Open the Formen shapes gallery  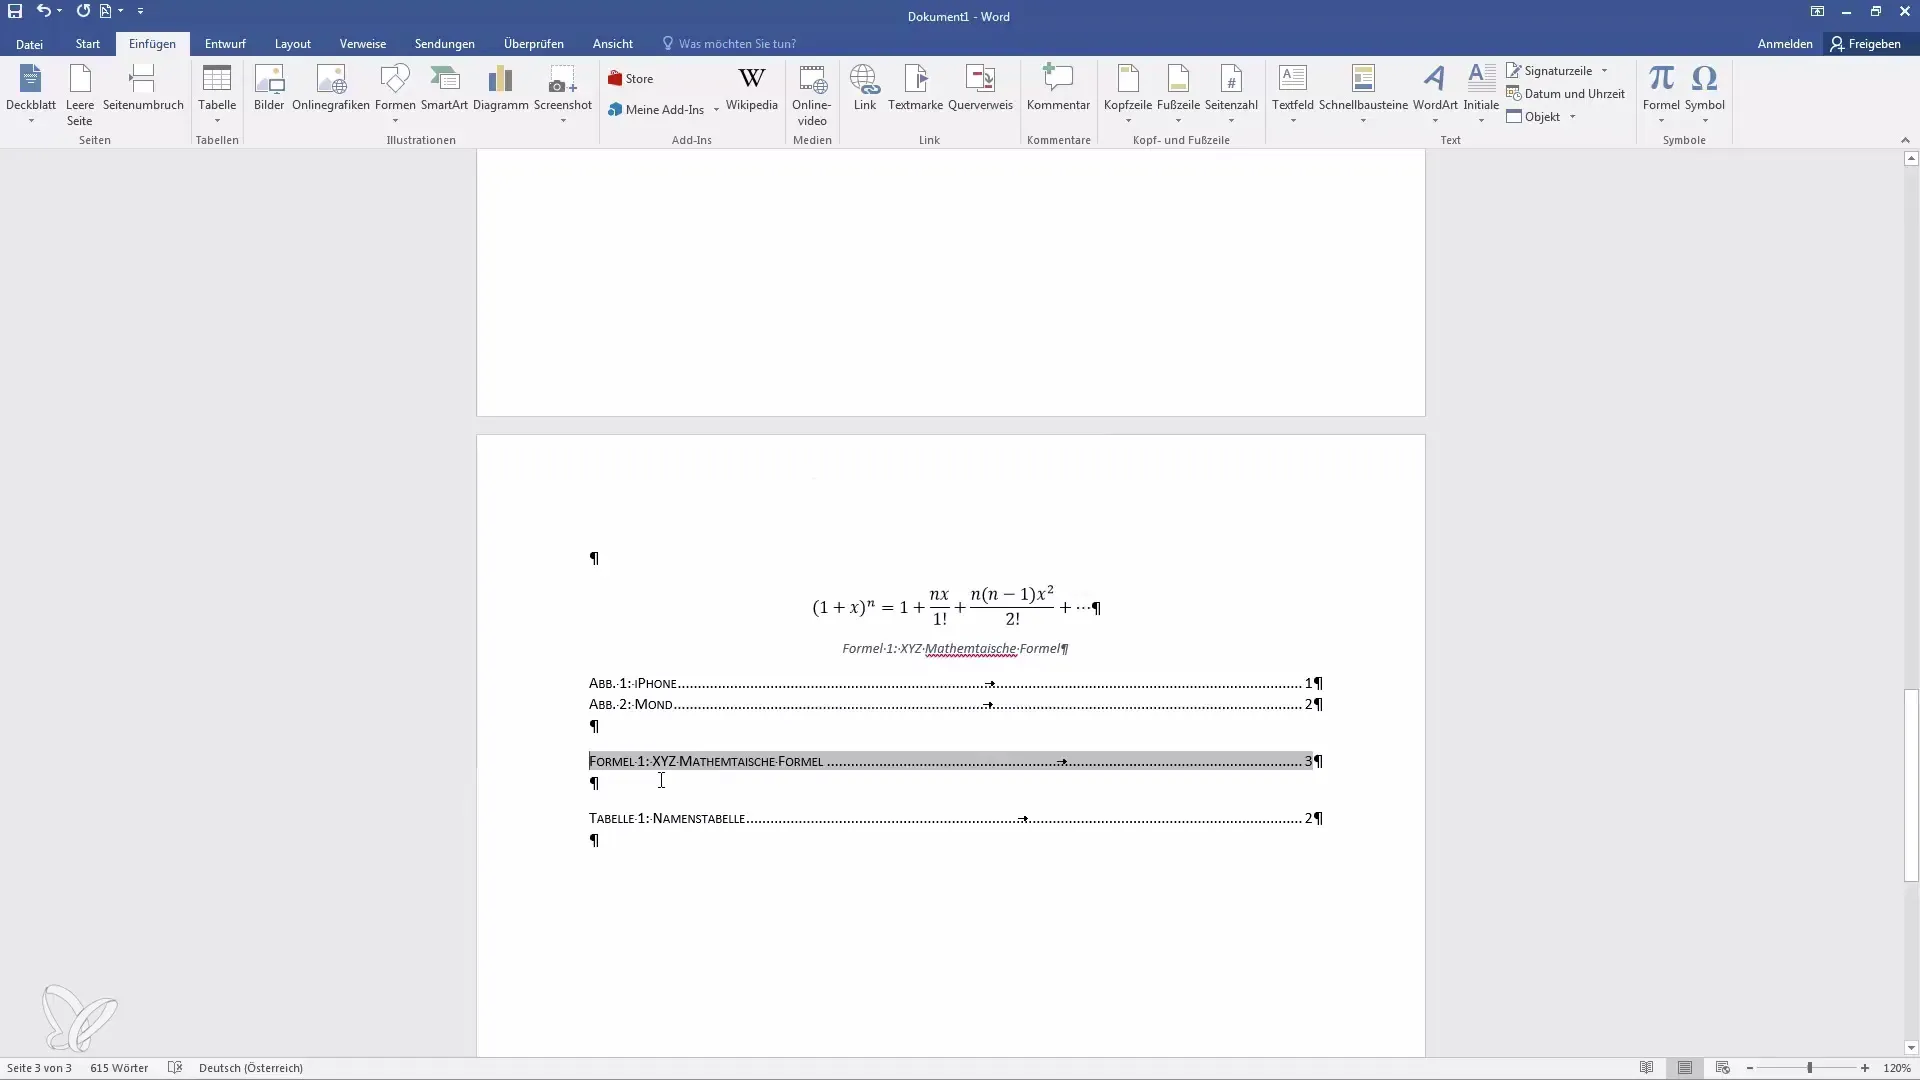(x=395, y=95)
